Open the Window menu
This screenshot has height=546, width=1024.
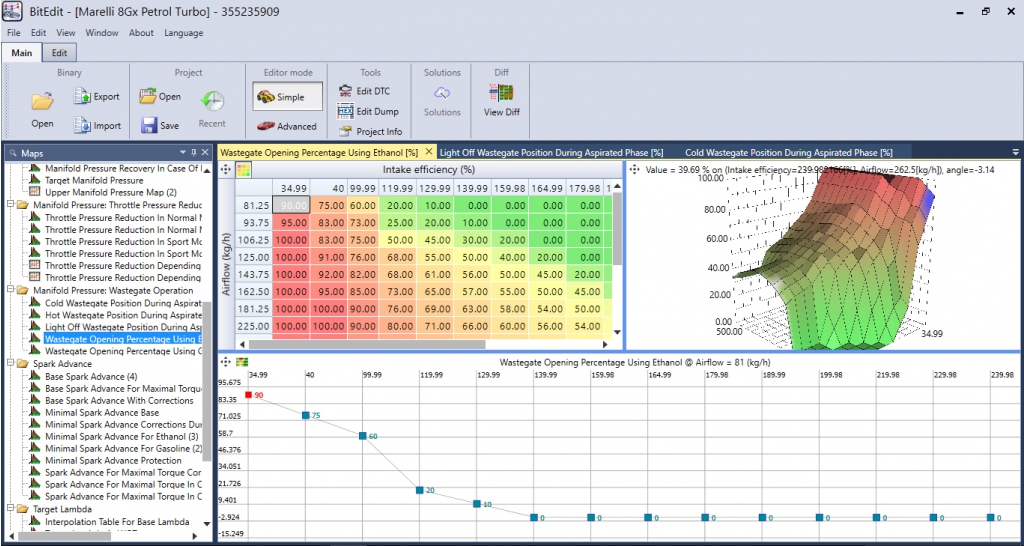tap(102, 33)
